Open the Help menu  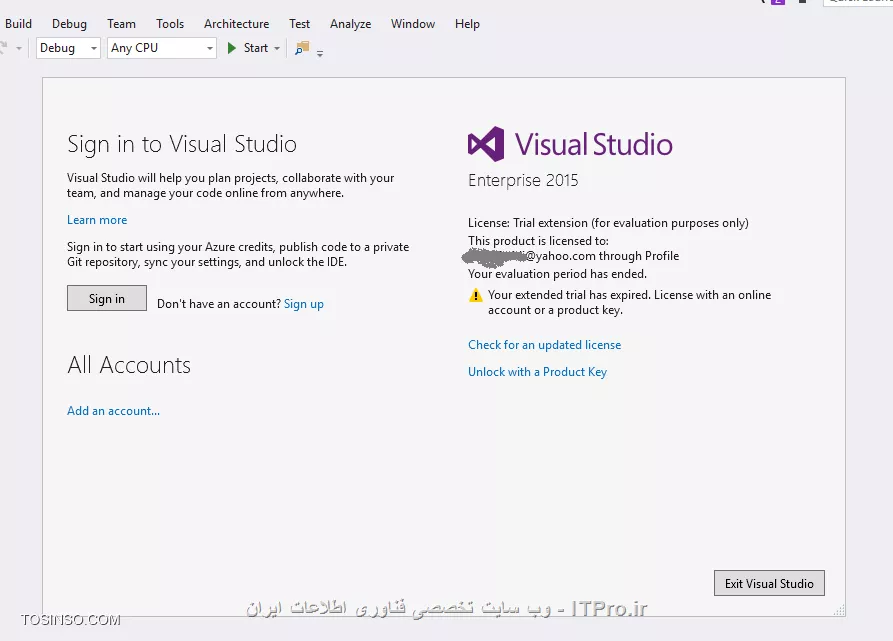467,24
